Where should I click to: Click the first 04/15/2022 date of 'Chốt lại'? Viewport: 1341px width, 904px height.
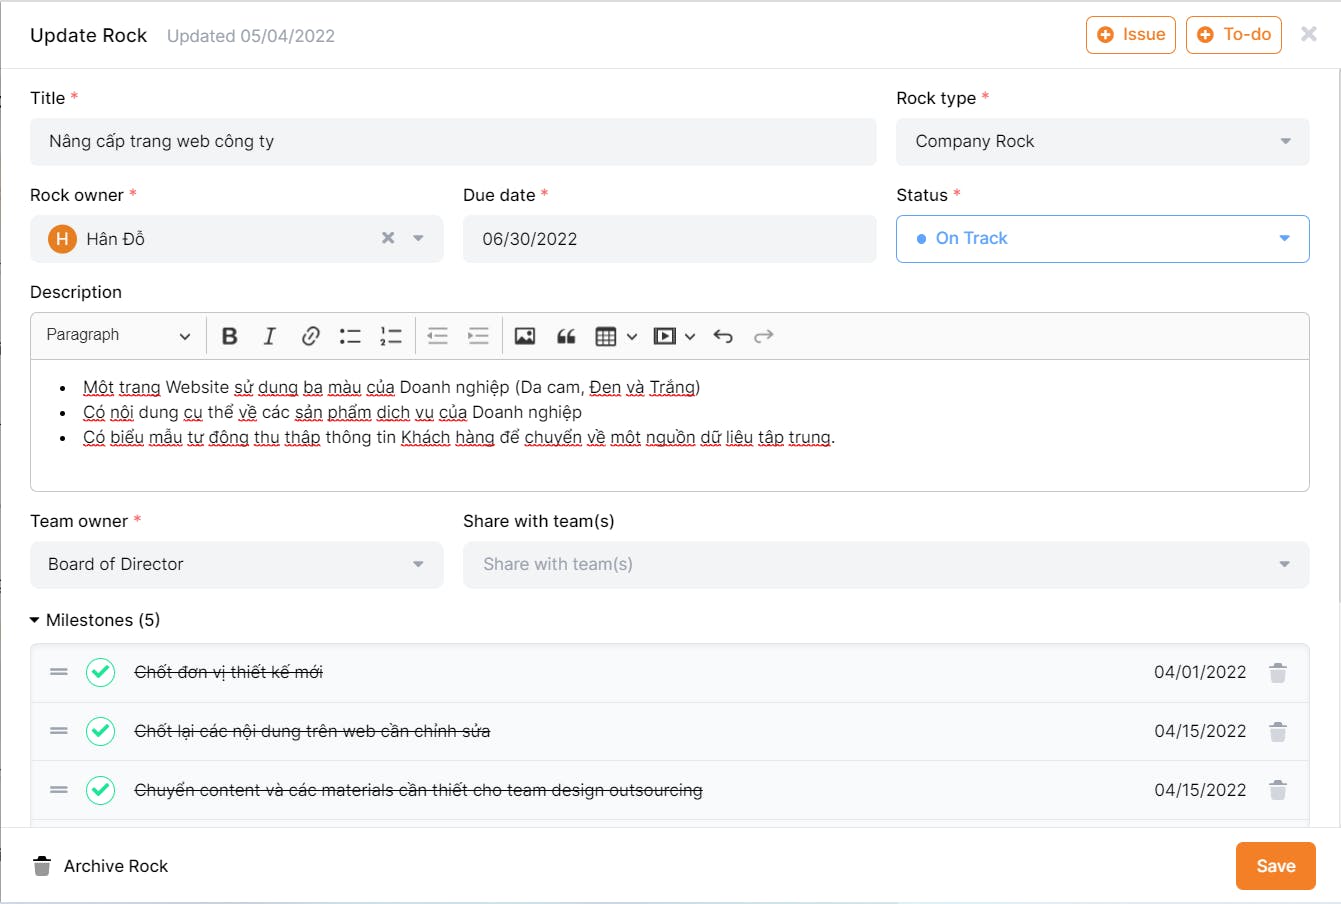coord(1200,731)
